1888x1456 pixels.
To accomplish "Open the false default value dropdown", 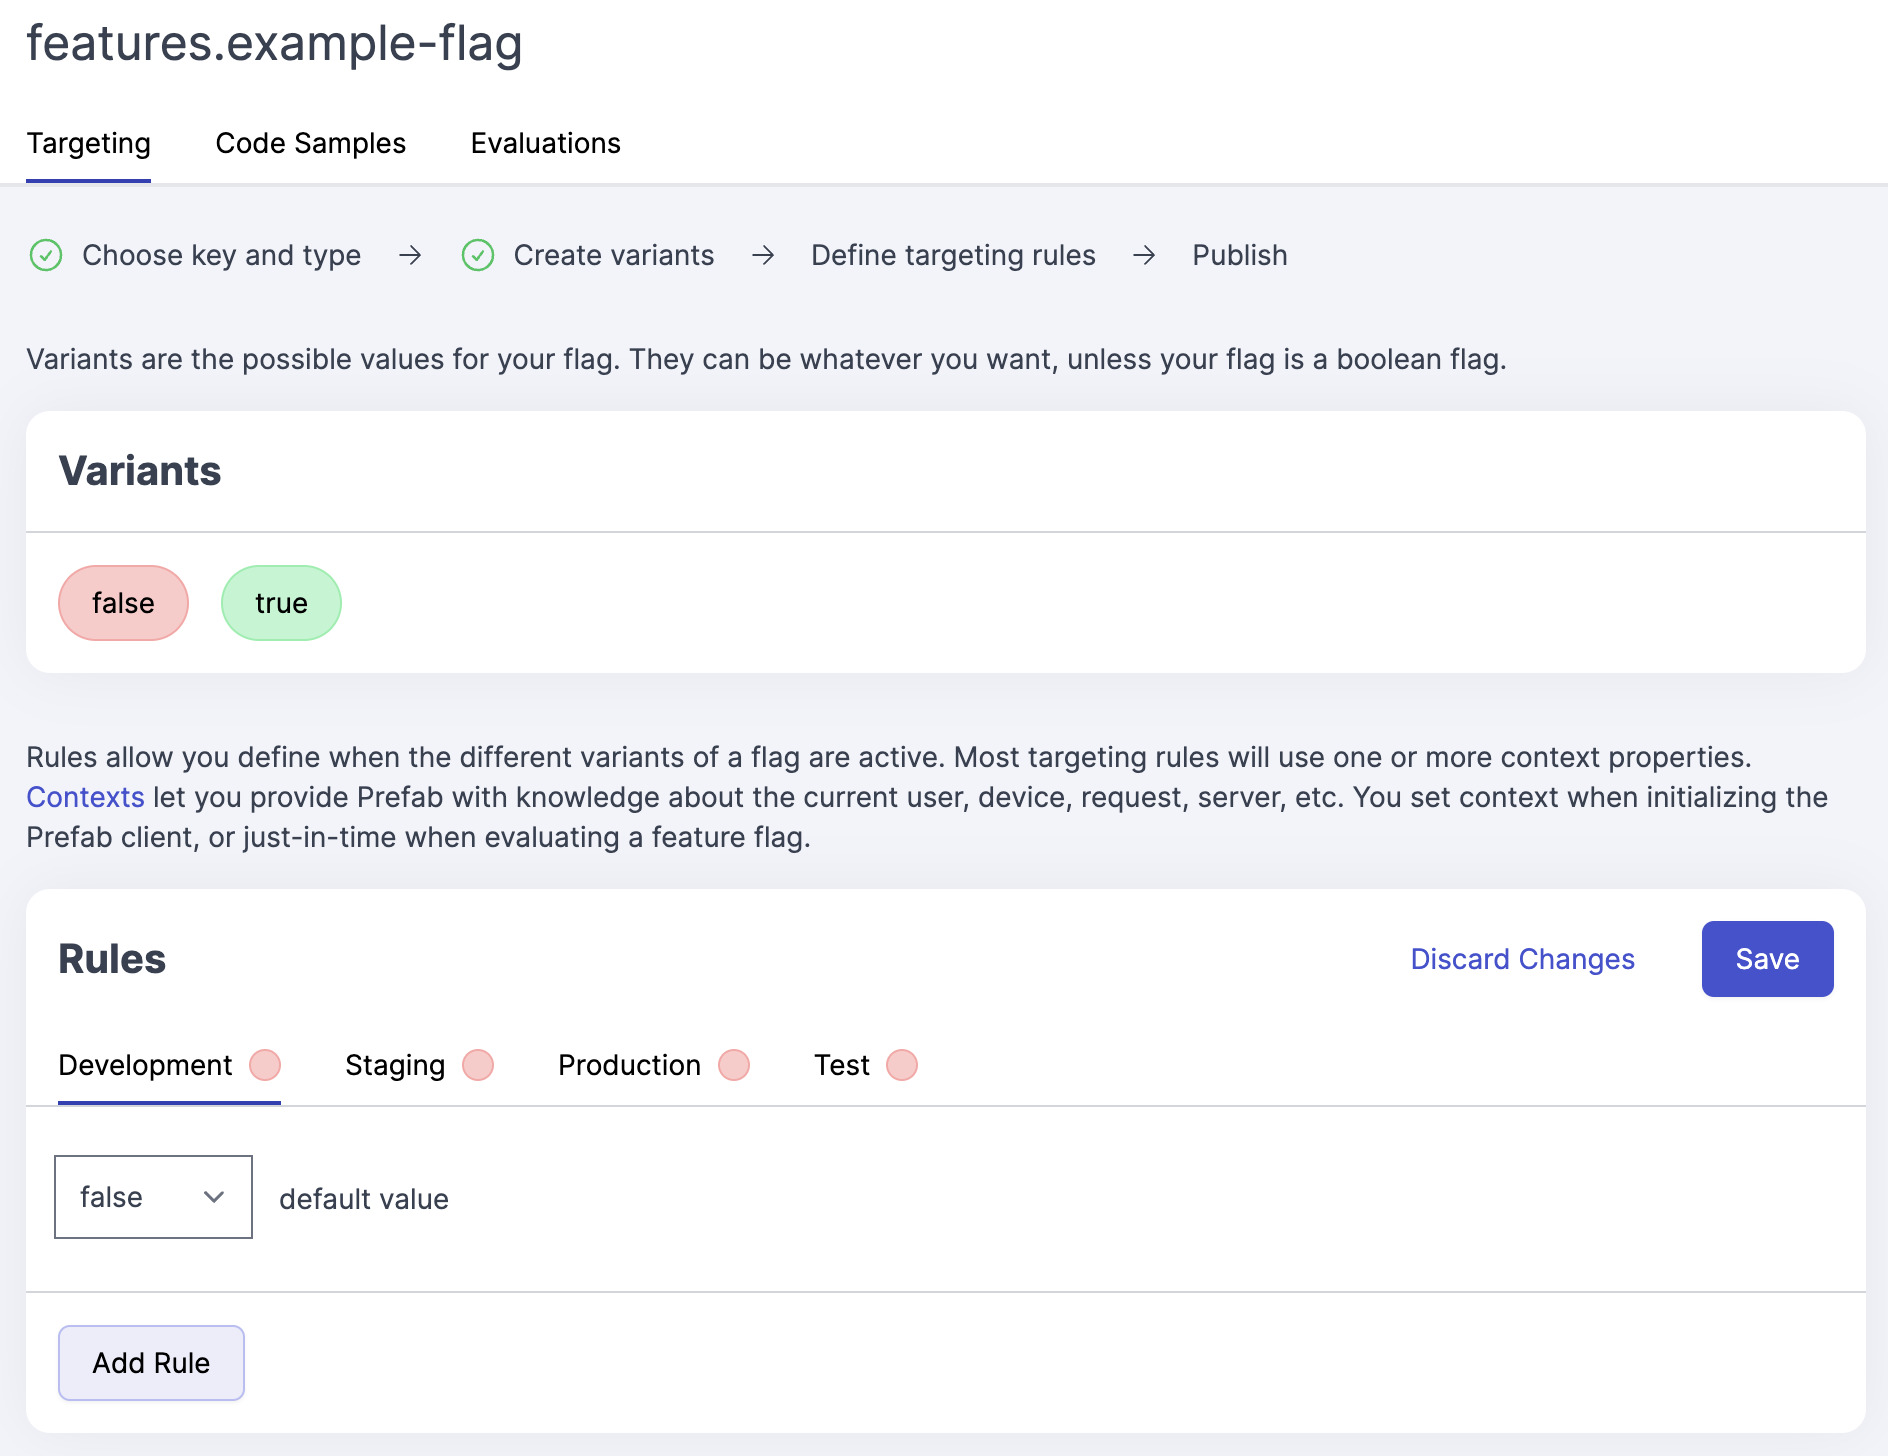I will 153,1197.
